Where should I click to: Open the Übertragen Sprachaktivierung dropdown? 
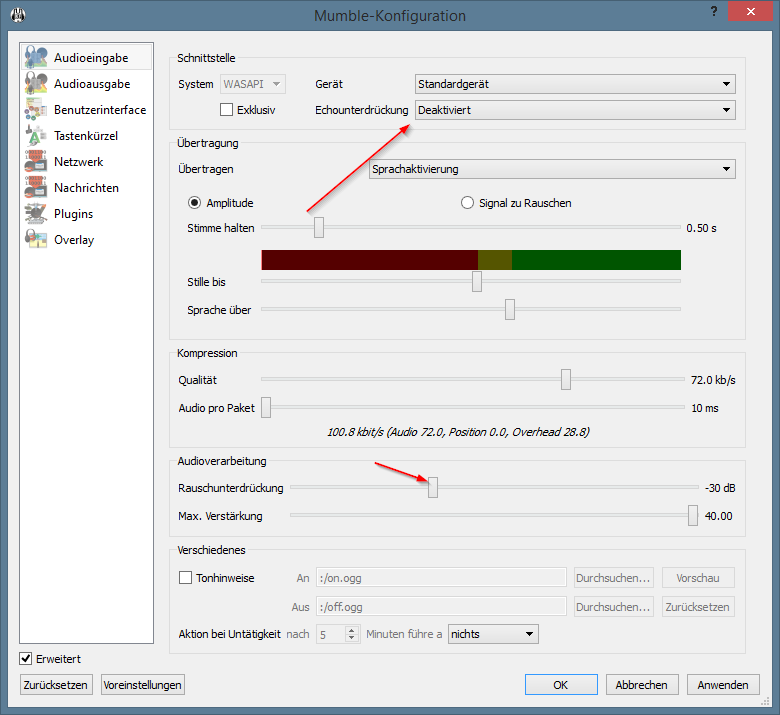click(552, 169)
